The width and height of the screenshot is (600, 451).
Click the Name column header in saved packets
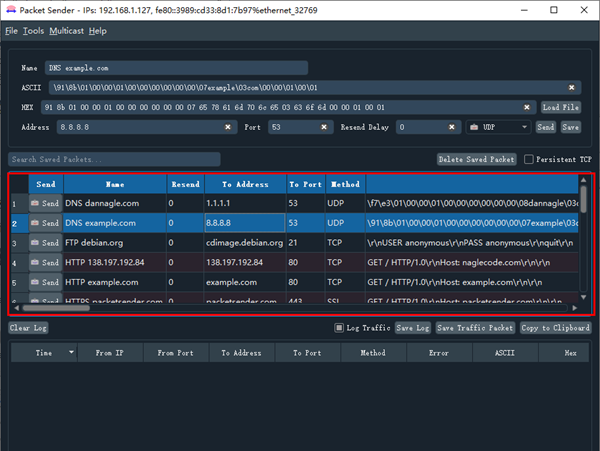coord(115,184)
